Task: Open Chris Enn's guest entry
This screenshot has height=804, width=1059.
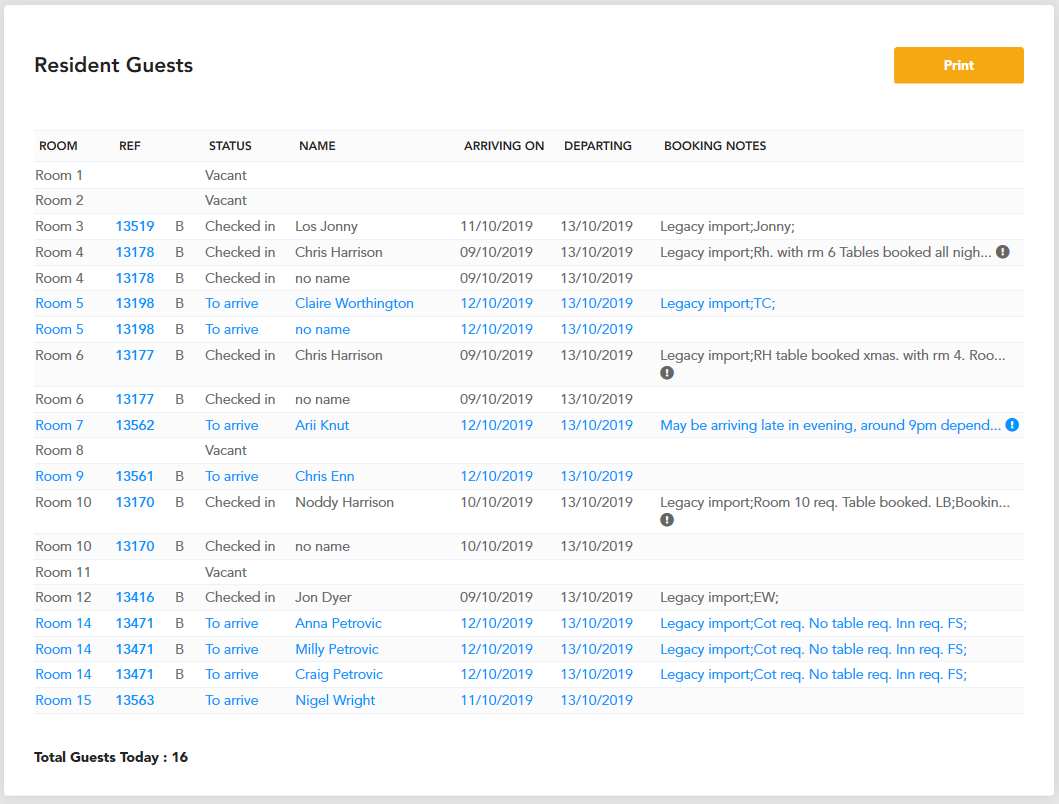Action: [x=324, y=476]
